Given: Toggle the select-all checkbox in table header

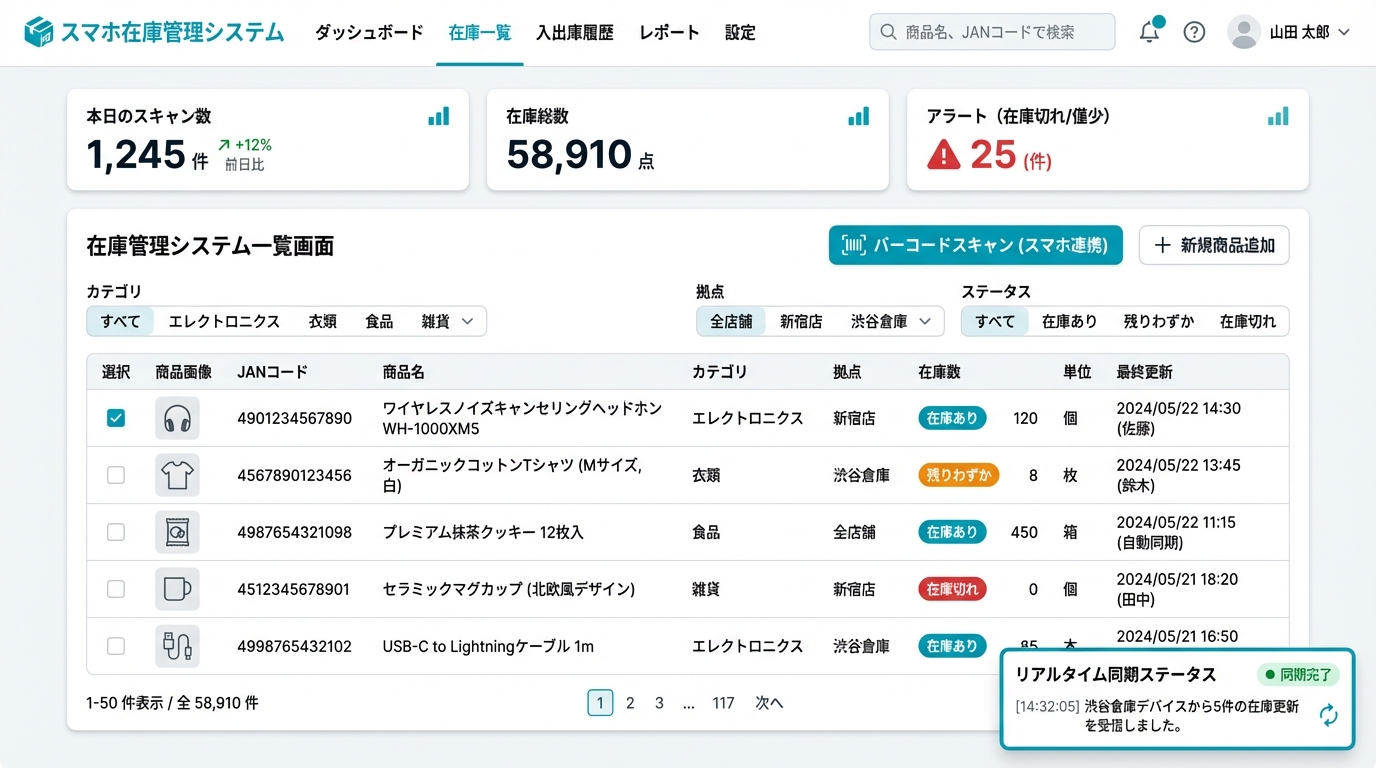Looking at the screenshot, I should point(115,371).
